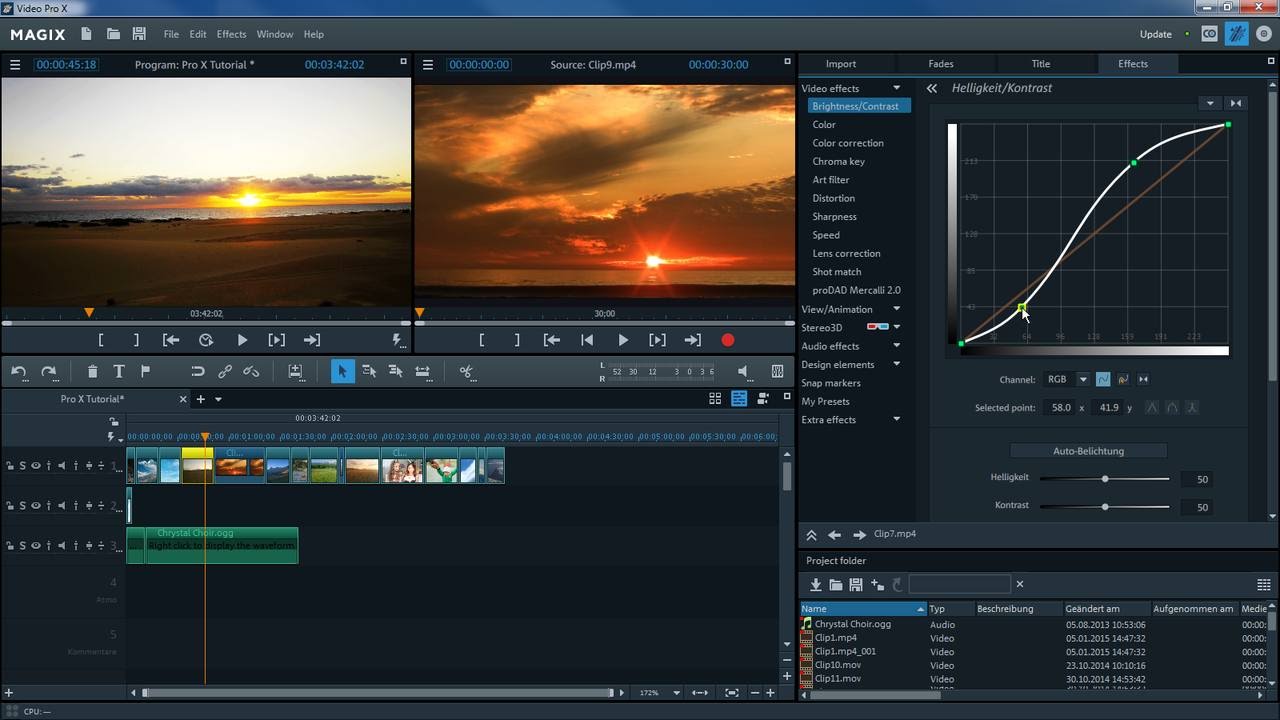This screenshot has height=720, width=1280.
Task: Click the Undo arrow icon
Action: pyautogui.click(x=20, y=371)
